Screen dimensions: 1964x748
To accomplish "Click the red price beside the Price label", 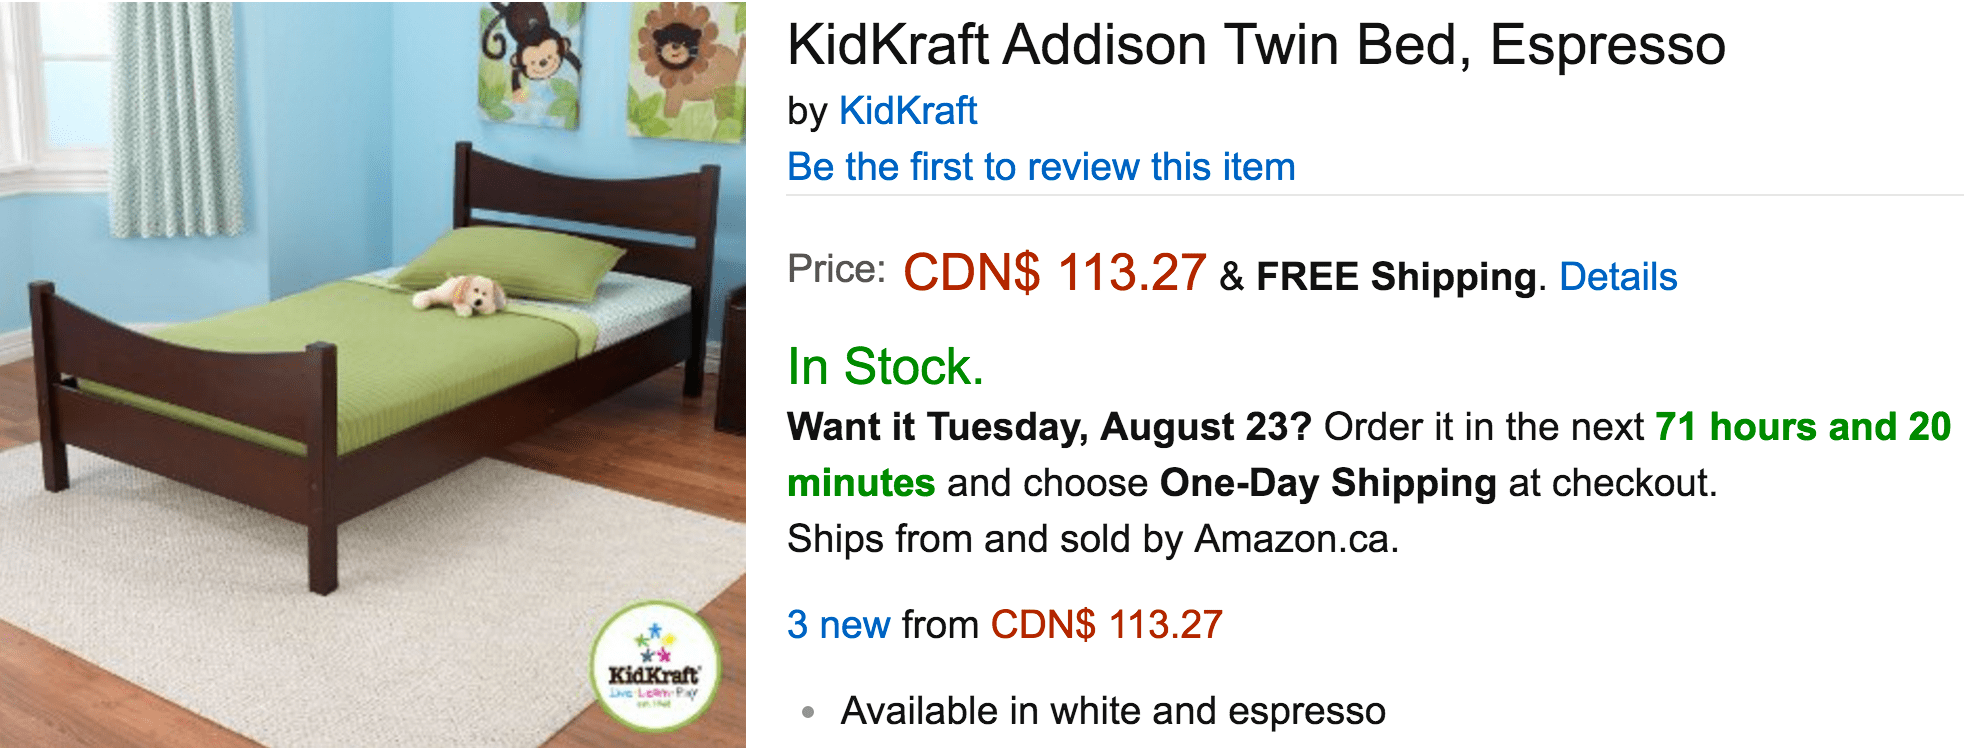I will 1054,273.
